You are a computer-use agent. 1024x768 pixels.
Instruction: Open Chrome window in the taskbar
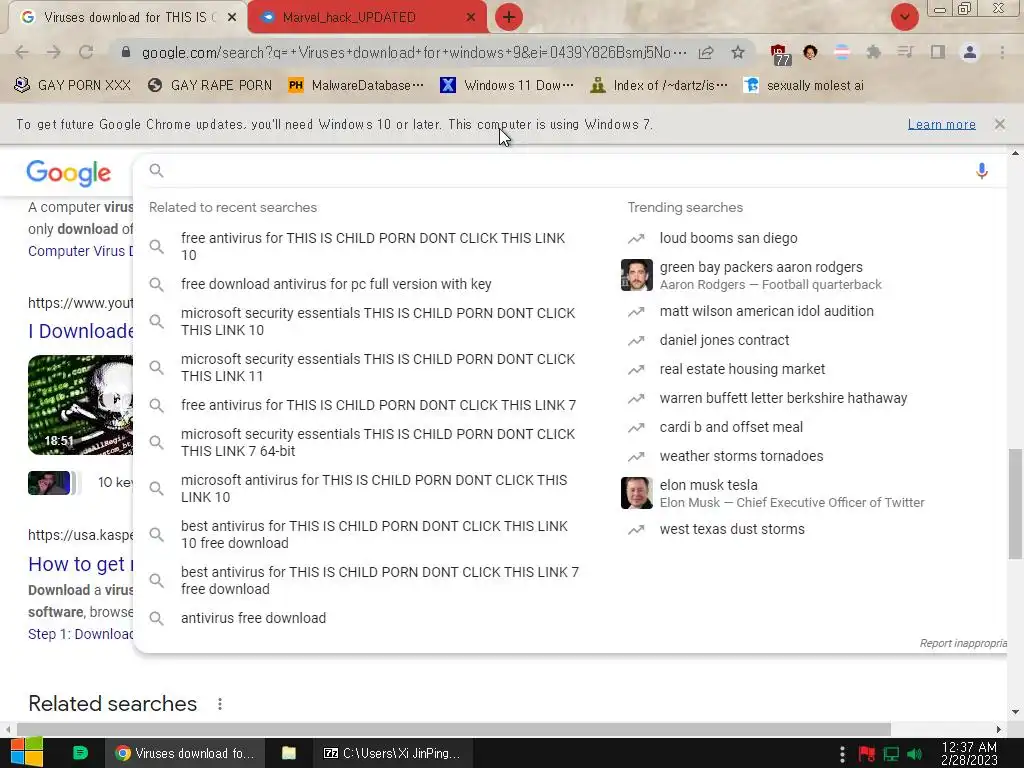click(x=185, y=753)
